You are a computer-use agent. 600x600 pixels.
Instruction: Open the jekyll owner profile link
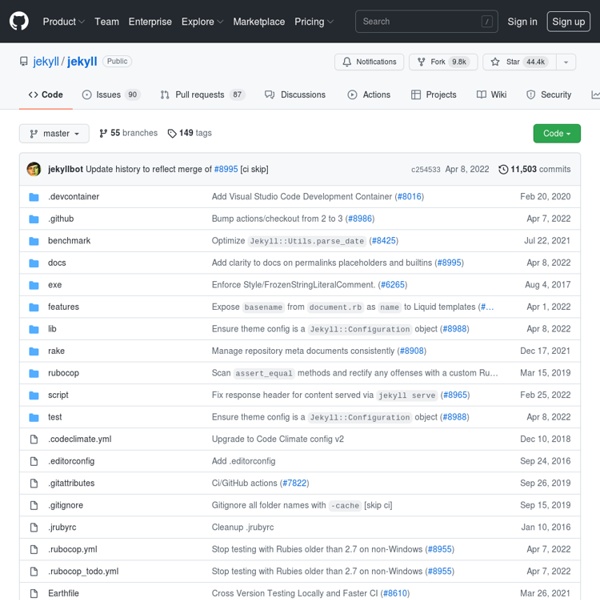pos(46,62)
